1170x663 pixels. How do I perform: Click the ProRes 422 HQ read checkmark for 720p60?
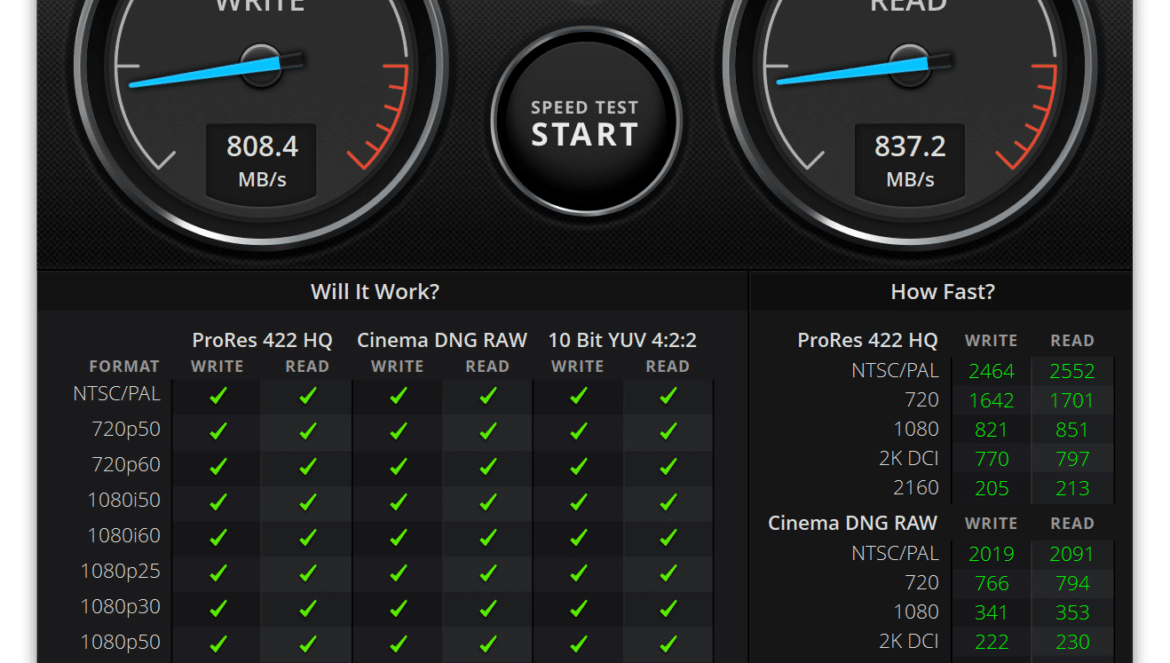point(307,466)
